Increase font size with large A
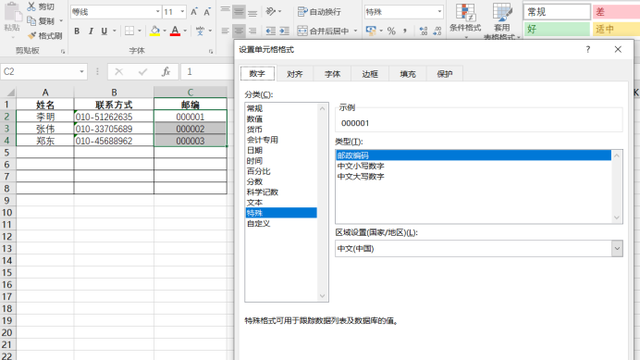 coord(194,12)
